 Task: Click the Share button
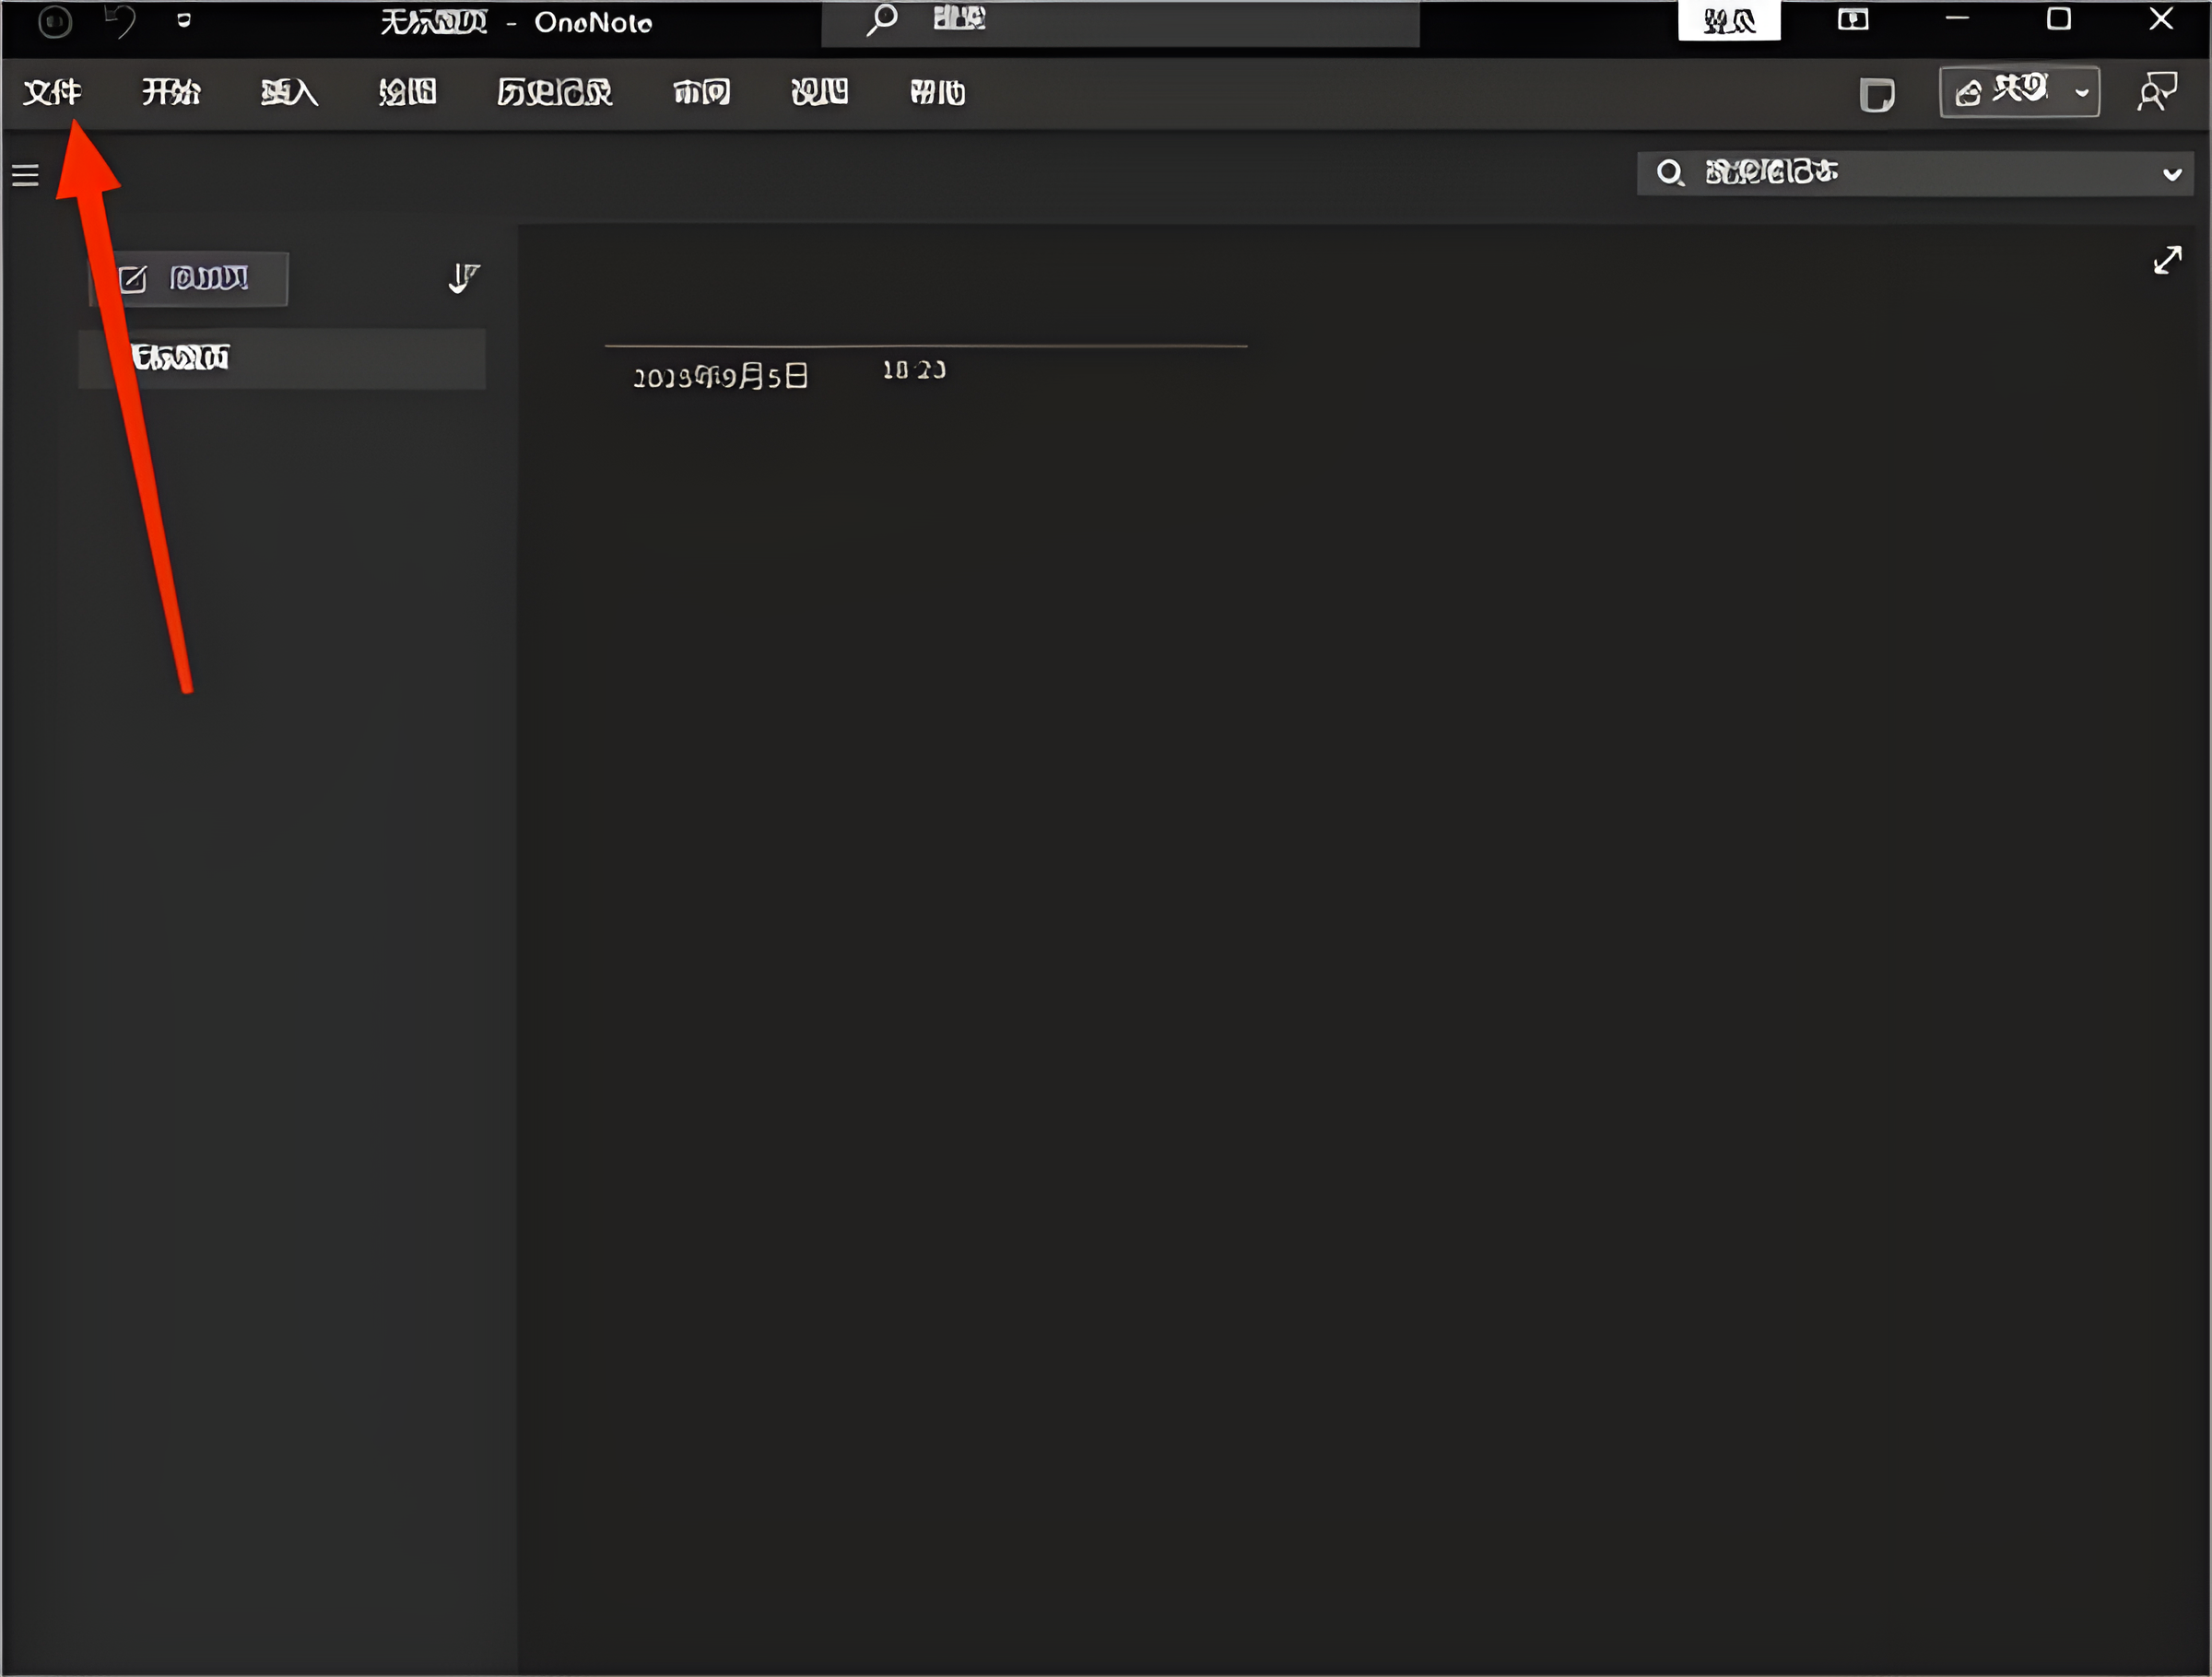click(x=2003, y=92)
